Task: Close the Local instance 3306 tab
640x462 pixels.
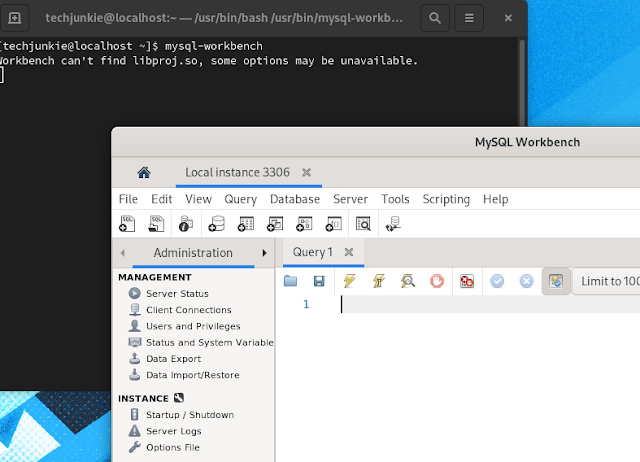Action: [x=307, y=173]
